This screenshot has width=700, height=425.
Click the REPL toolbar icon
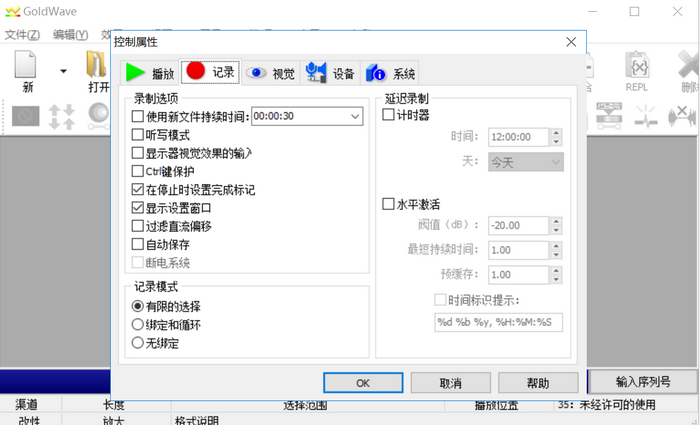[637, 71]
